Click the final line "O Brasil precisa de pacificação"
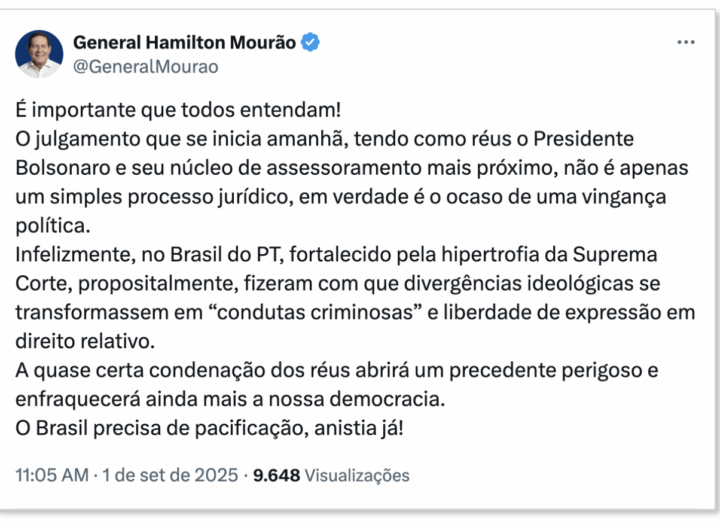 (212, 427)
